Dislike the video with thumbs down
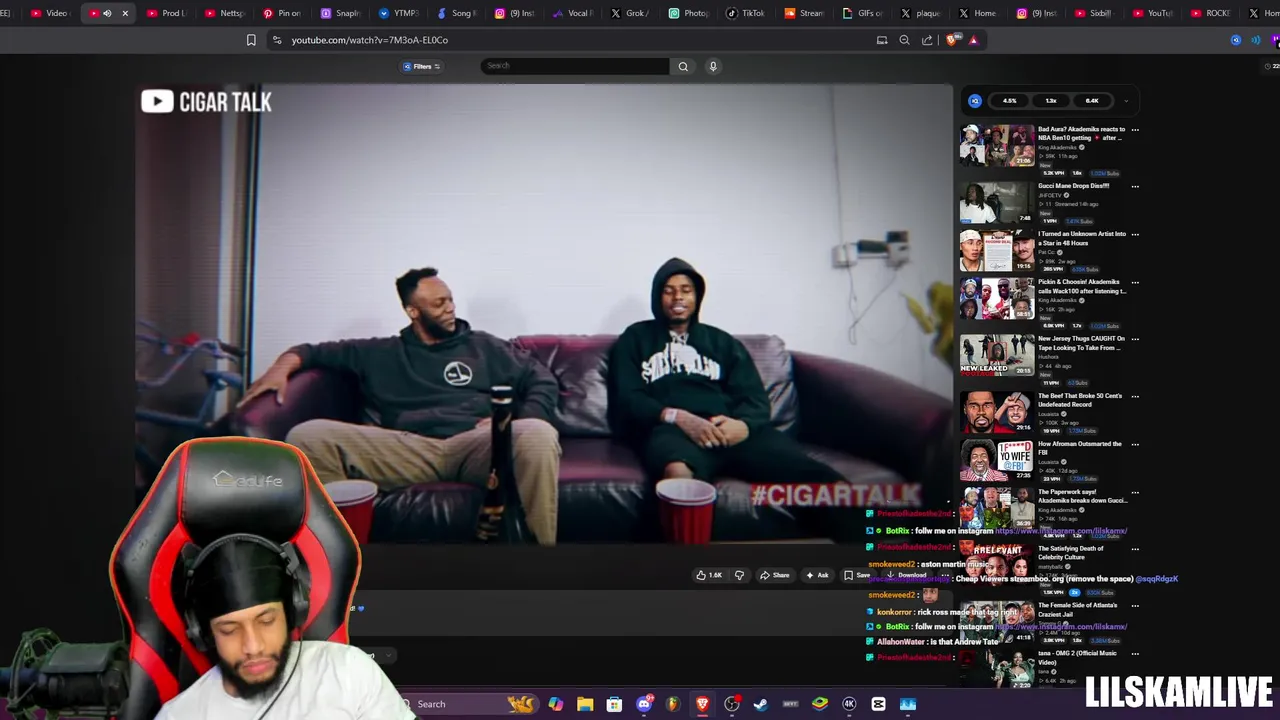 point(739,575)
